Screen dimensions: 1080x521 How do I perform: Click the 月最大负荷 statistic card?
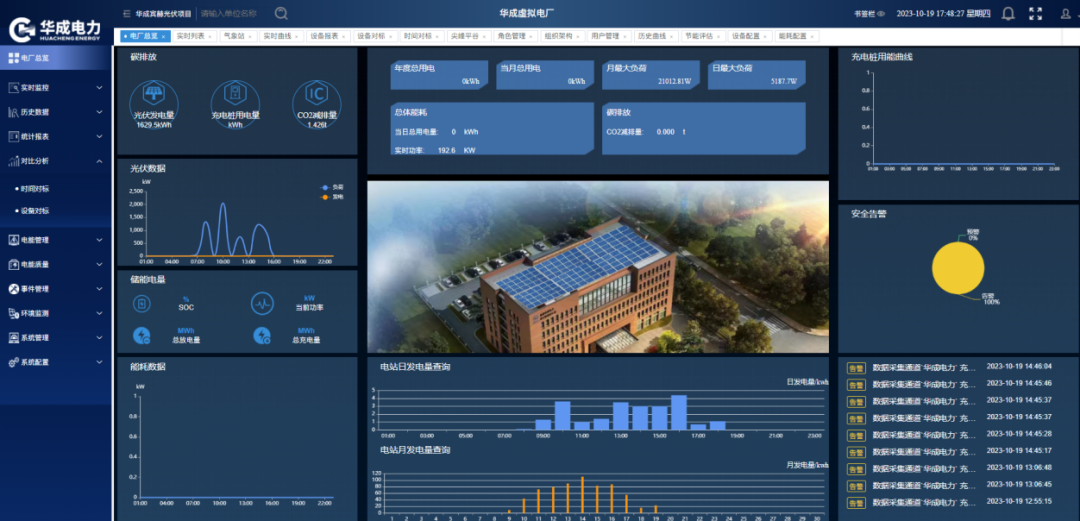[x=651, y=74]
